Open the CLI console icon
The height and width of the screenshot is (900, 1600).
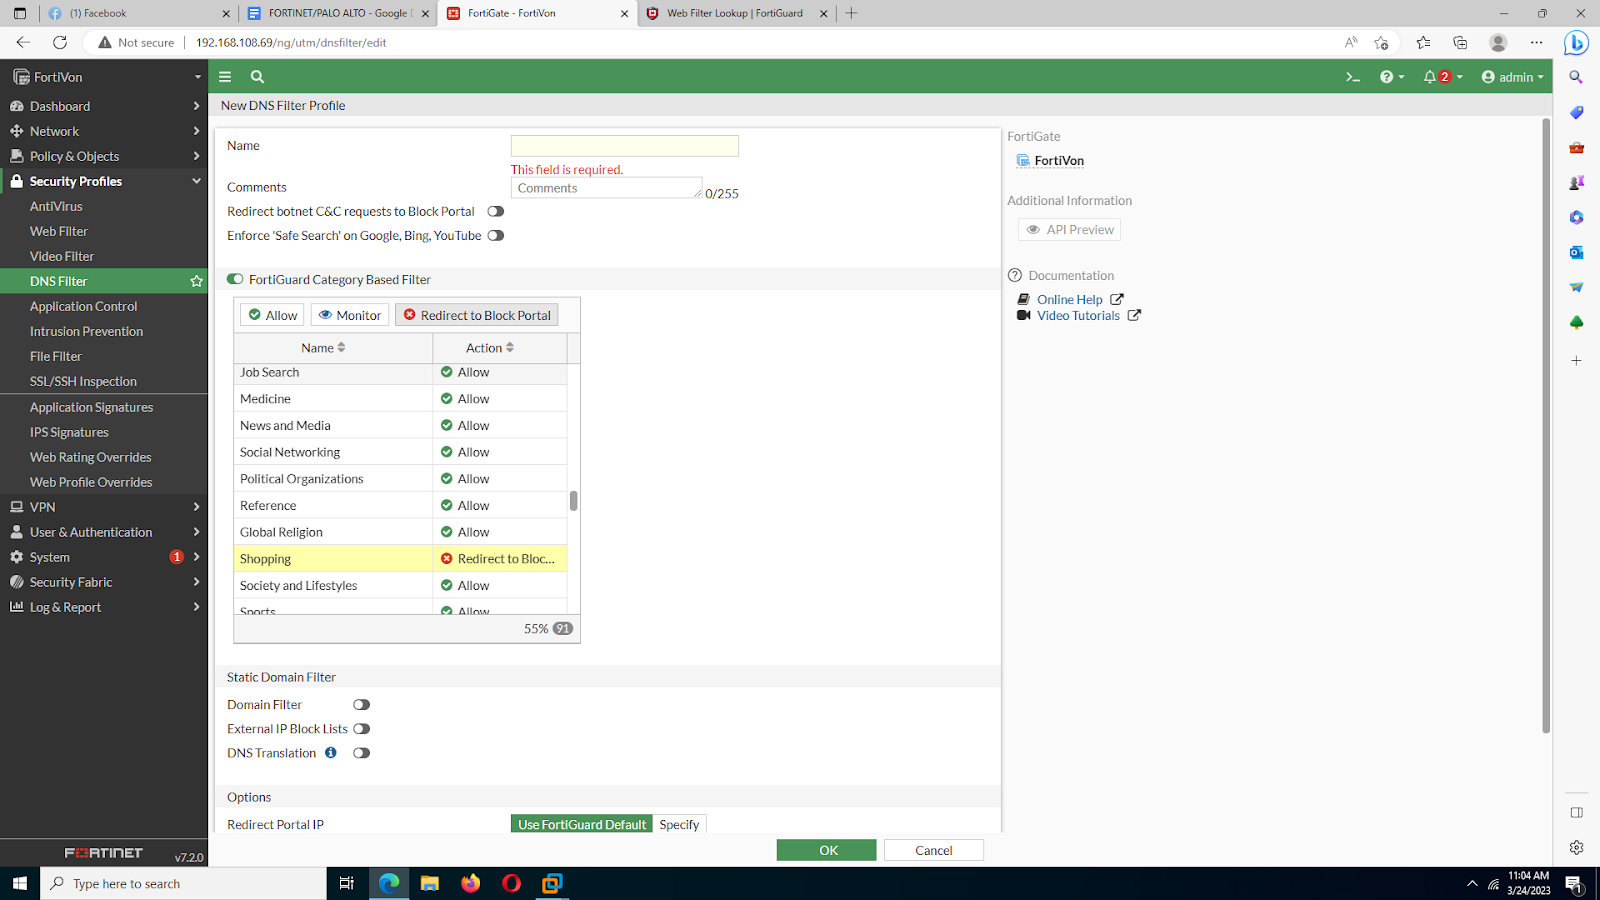click(x=1353, y=77)
